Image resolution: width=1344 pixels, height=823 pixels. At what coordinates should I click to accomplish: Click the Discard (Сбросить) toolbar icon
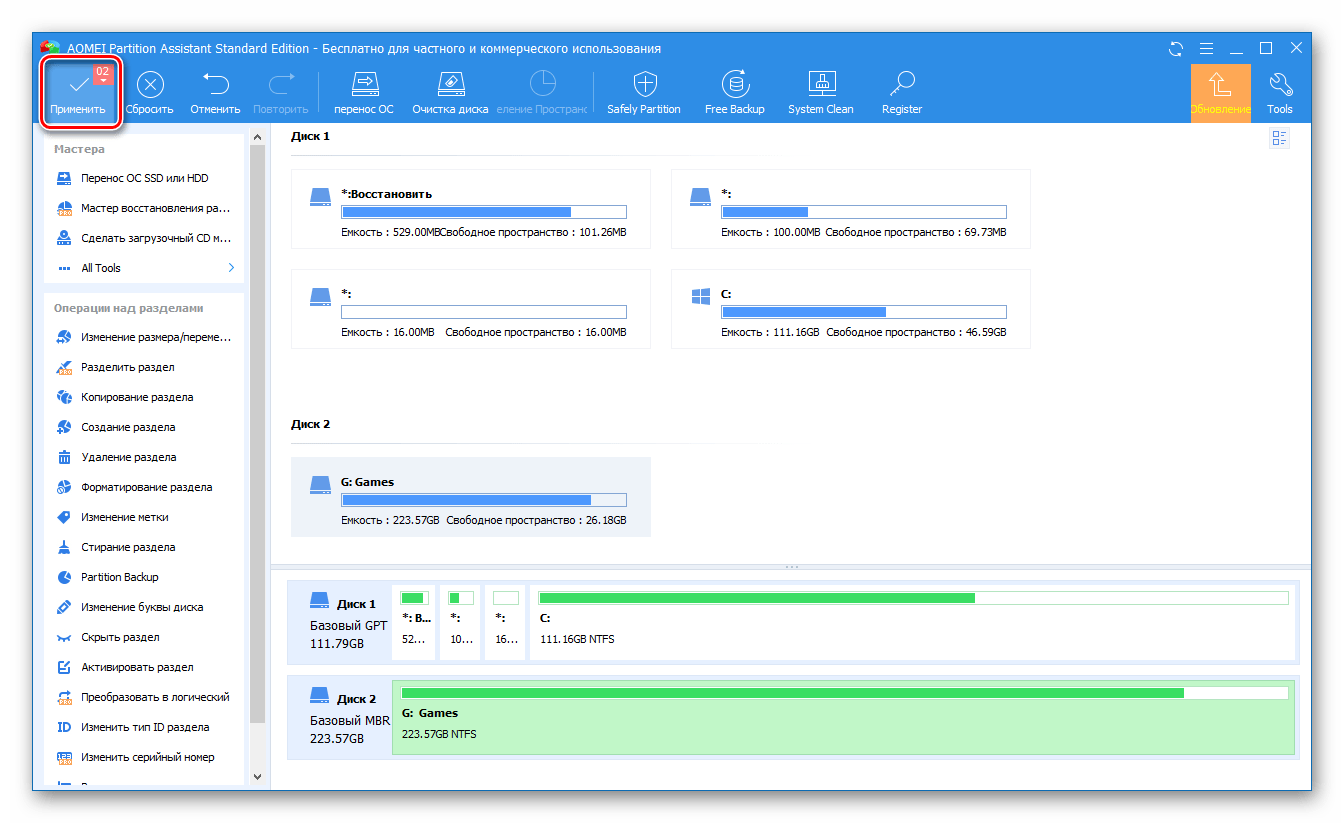pos(150,86)
